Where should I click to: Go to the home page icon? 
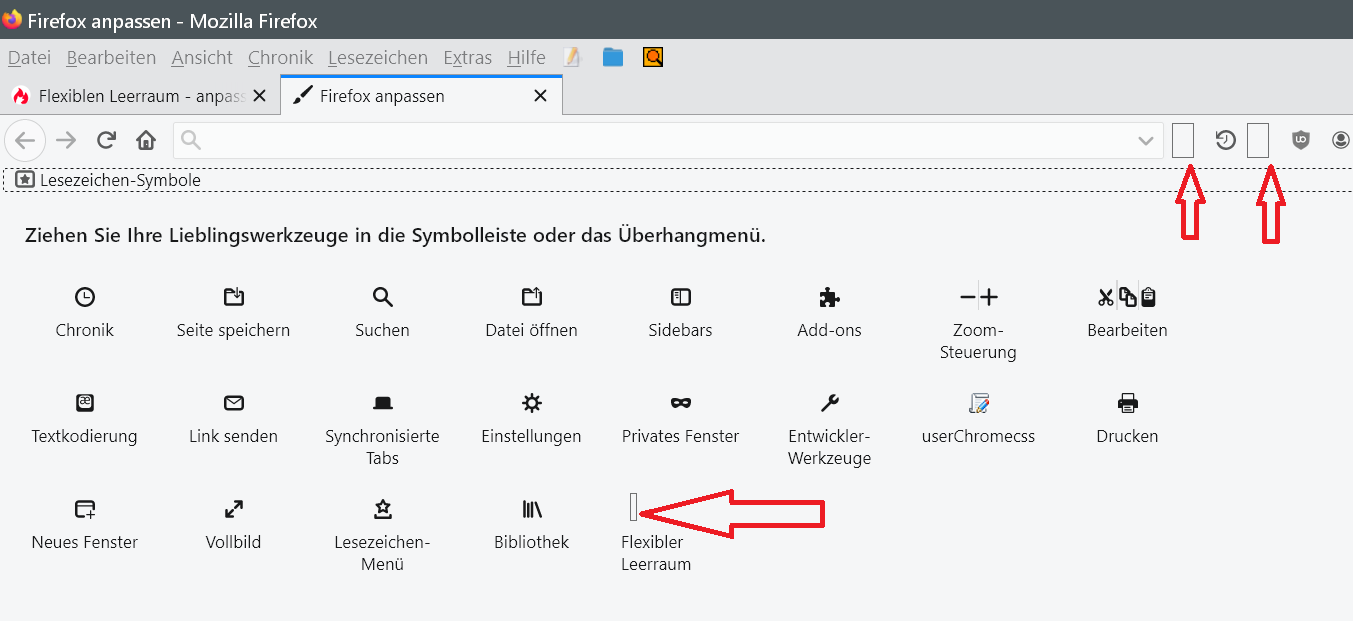pyautogui.click(x=146, y=140)
